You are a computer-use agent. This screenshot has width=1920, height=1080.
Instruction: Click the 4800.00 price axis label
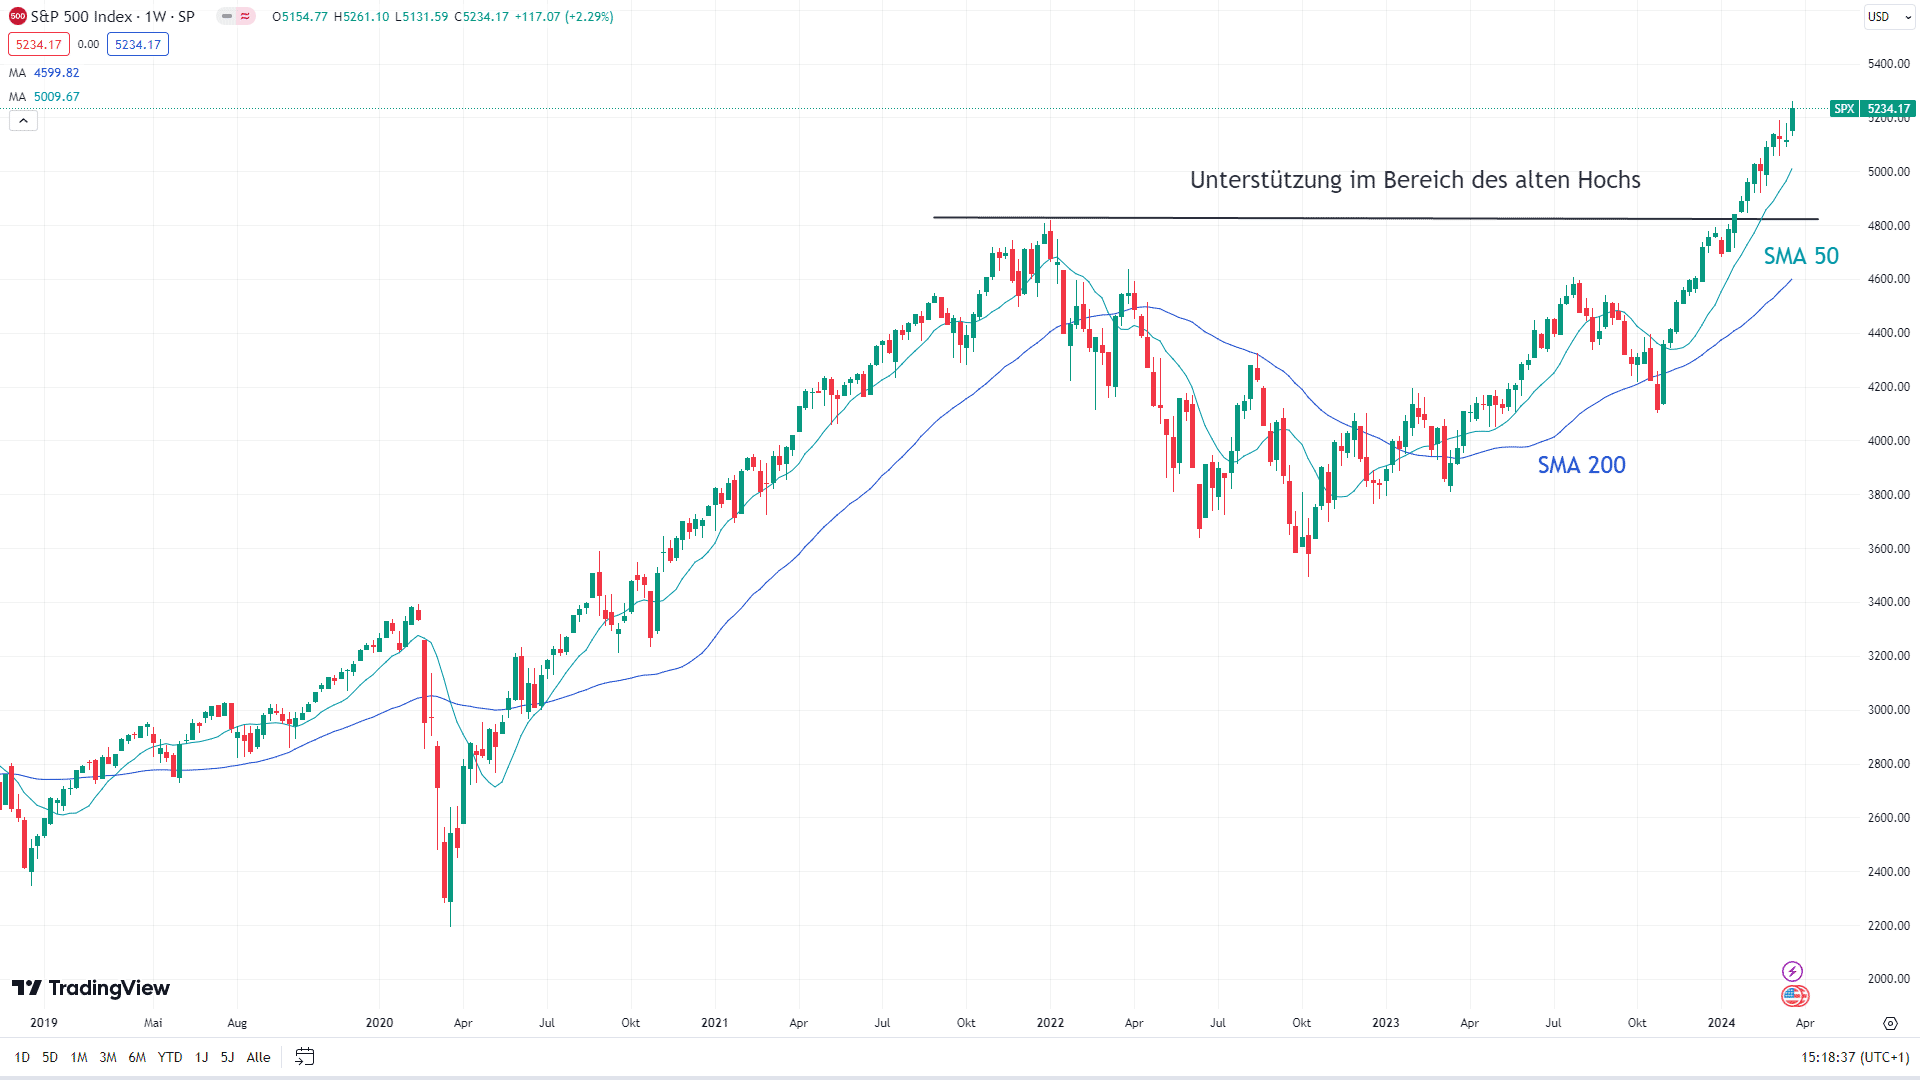1888,226
